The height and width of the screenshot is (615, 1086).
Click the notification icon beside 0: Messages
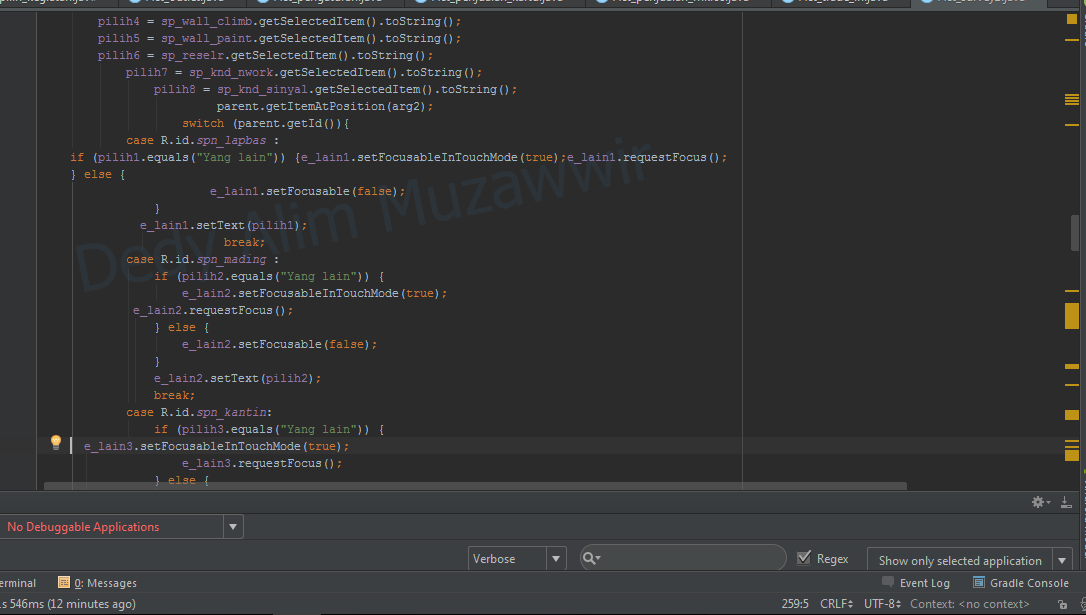66,582
